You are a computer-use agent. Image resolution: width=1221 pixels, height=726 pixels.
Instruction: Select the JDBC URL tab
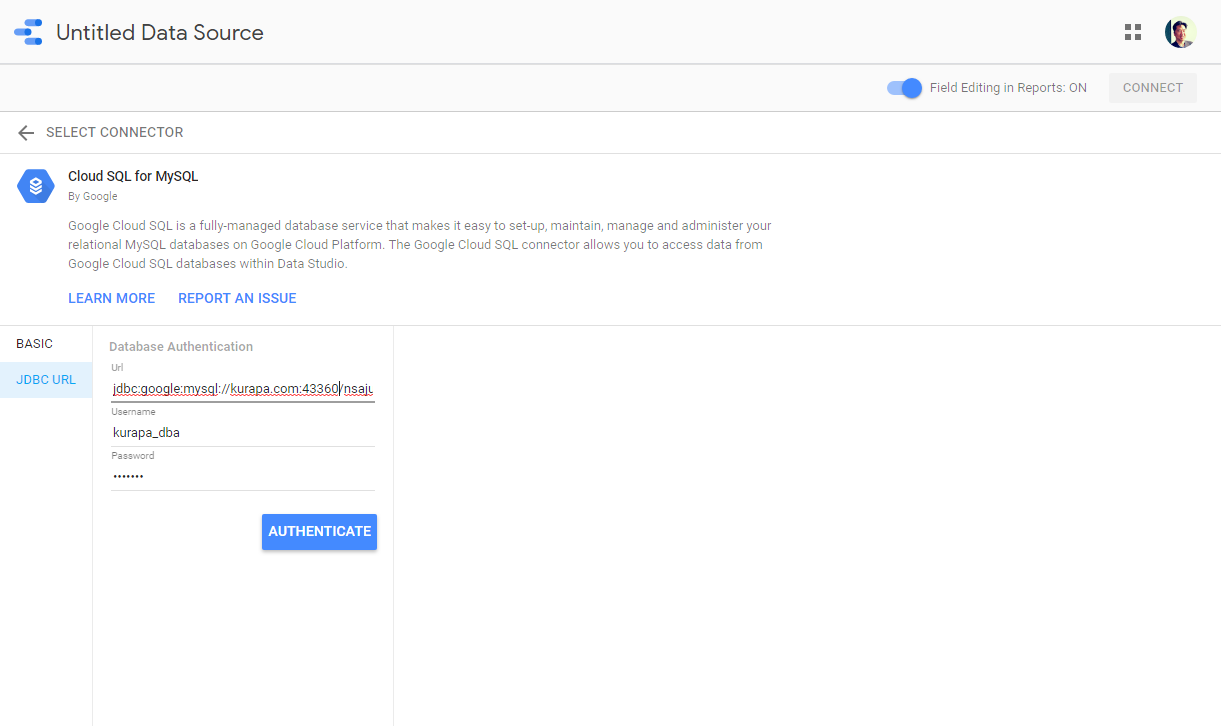(46, 380)
